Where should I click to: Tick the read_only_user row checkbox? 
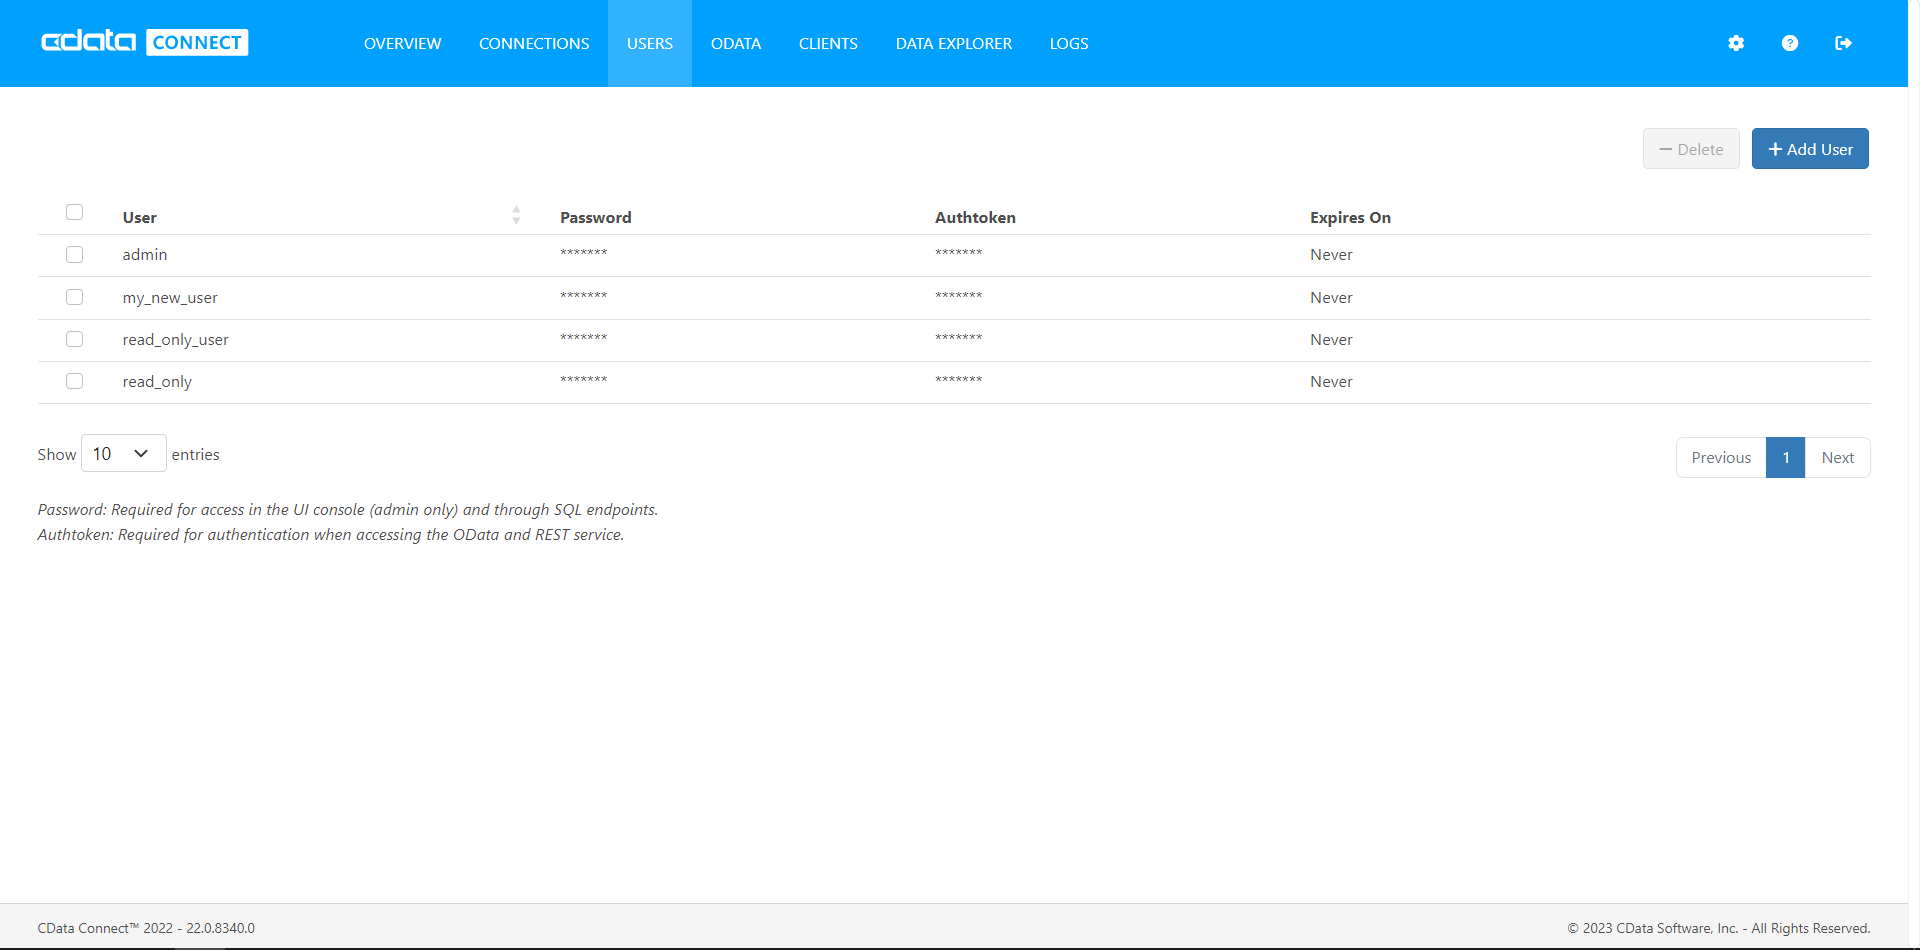[x=74, y=339]
